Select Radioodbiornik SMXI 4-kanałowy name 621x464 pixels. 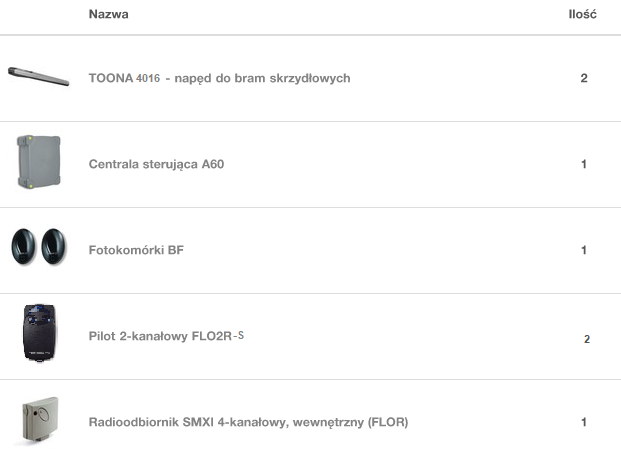[x=248, y=422]
